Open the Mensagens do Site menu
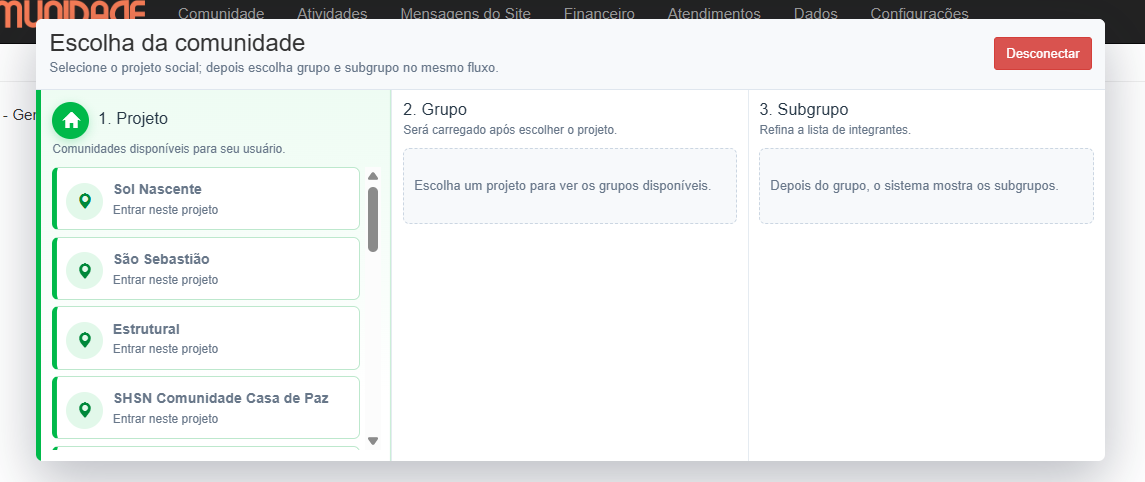The height and width of the screenshot is (482, 1145). pyautogui.click(x=466, y=13)
